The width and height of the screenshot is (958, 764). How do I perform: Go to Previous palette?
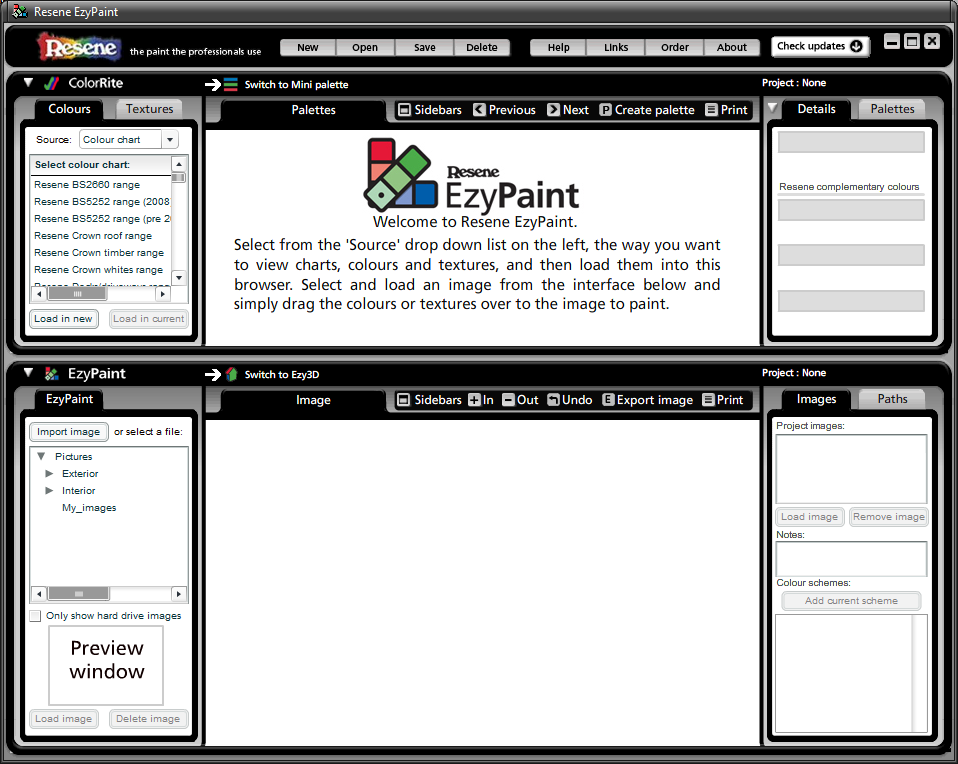pos(505,110)
